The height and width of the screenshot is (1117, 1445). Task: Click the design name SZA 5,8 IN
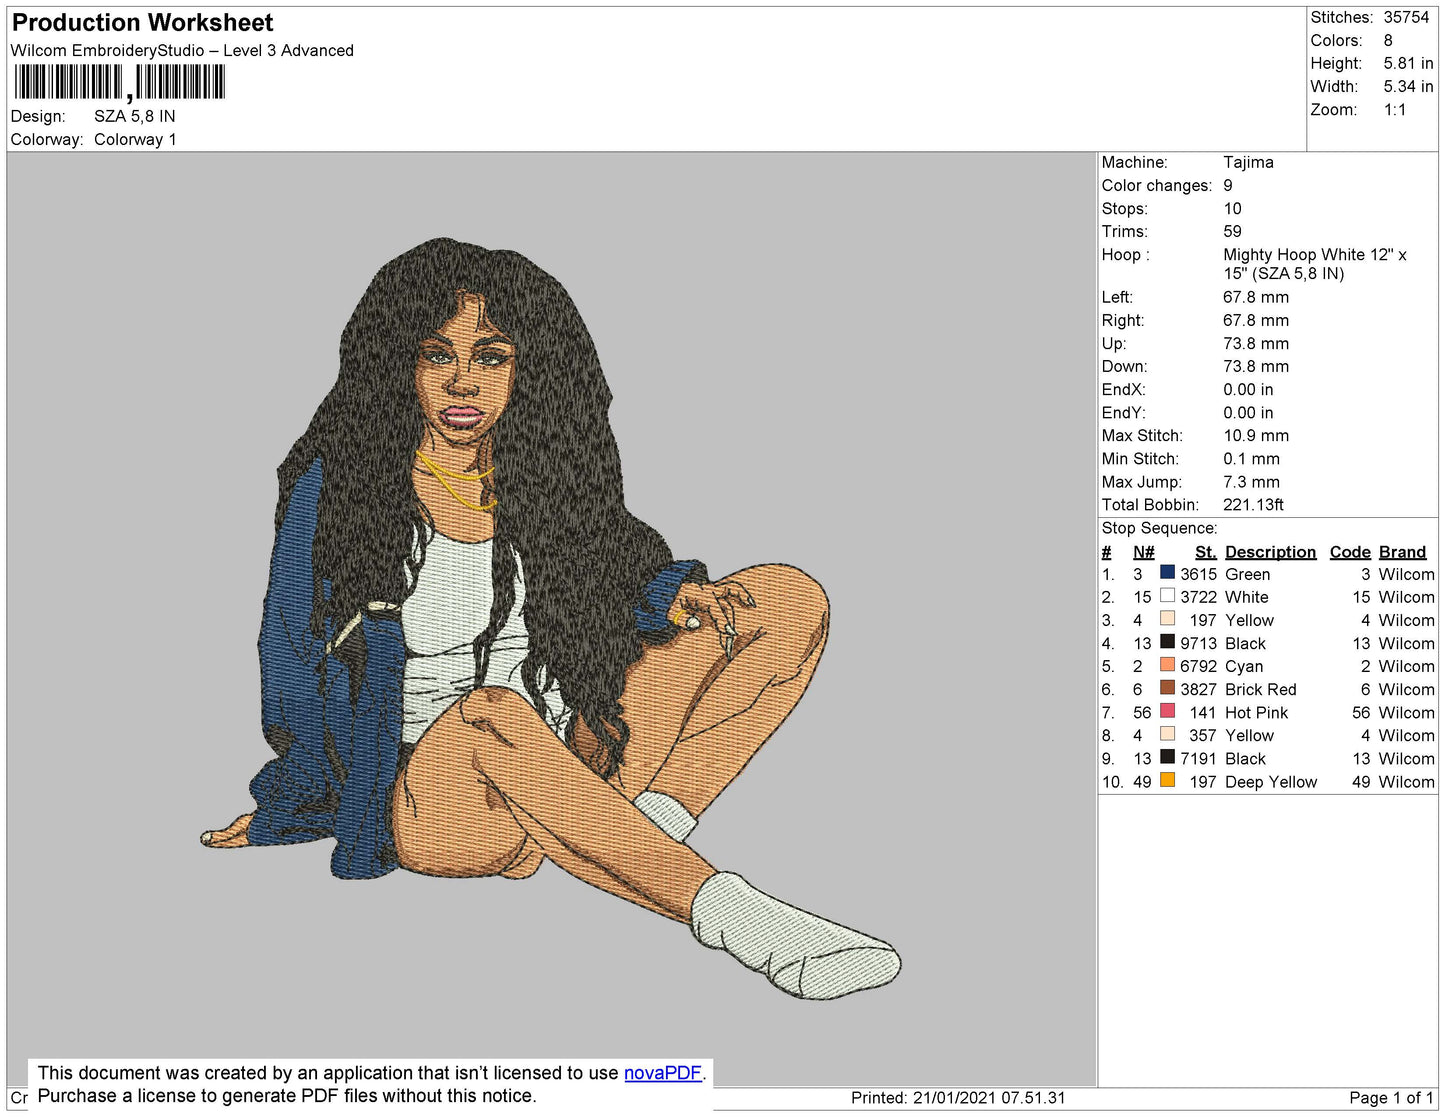point(133,116)
